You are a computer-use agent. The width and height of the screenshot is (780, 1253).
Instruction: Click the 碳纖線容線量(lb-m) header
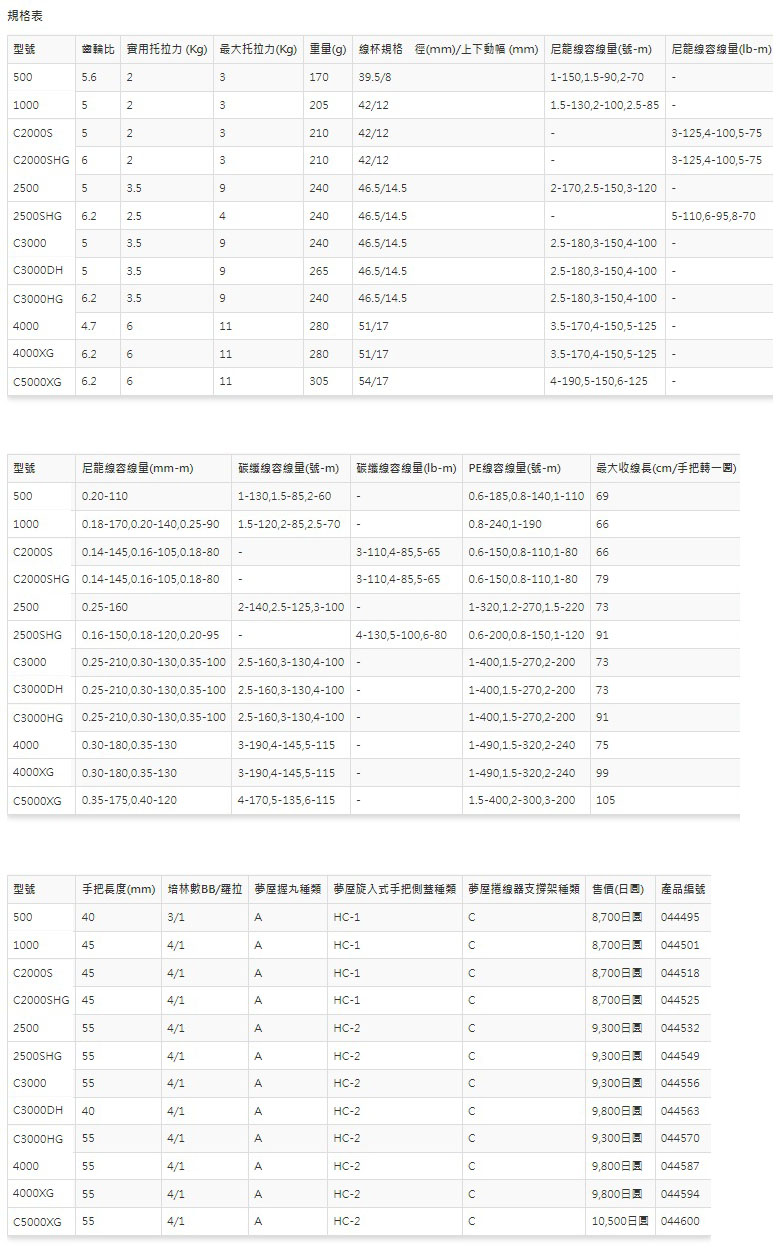(406, 468)
